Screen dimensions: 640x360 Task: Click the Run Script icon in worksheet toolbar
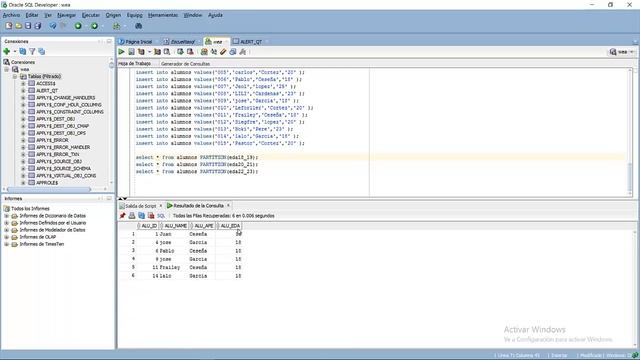[x=131, y=52]
